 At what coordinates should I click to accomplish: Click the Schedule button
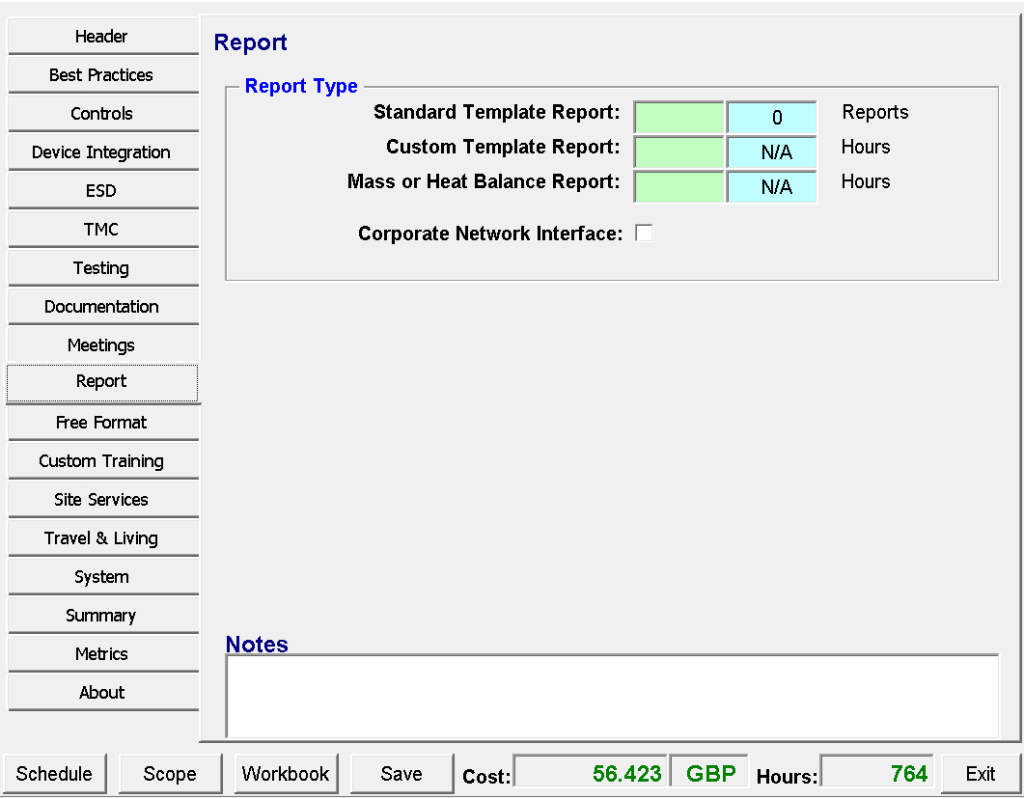coord(55,774)
